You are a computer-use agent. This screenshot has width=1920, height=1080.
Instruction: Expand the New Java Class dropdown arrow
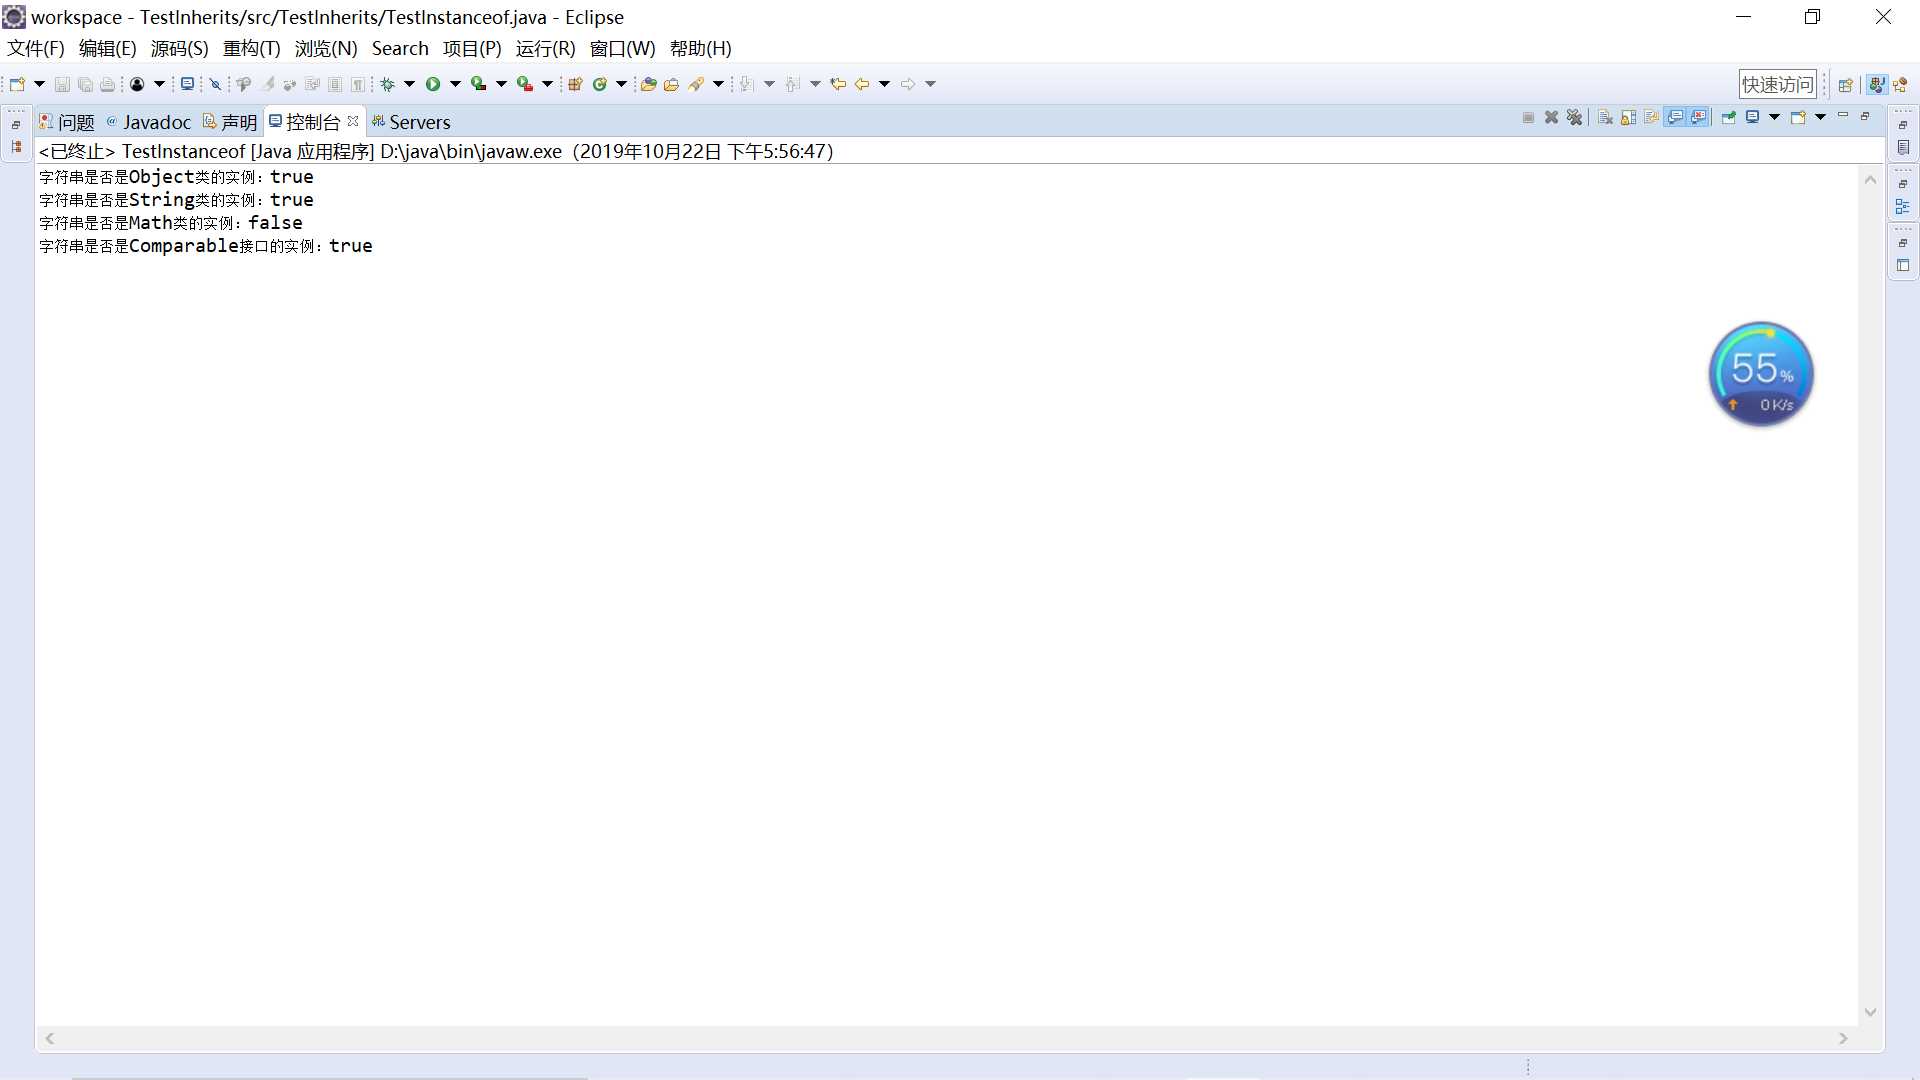coord(621,84)
